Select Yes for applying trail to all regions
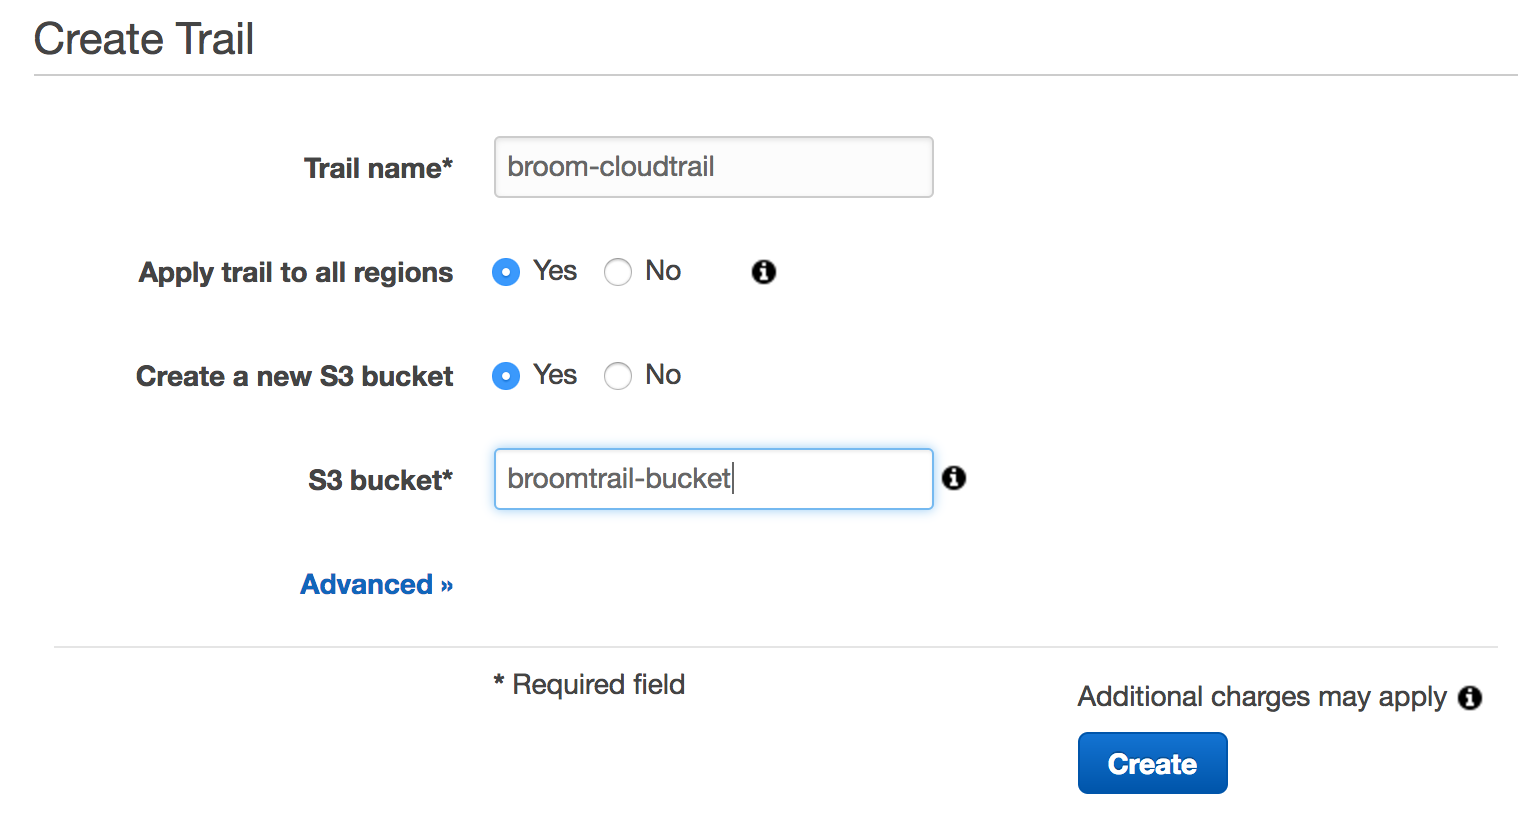Image resolution: width=1540 pixels, height=830 pixels. coord(506,271)
